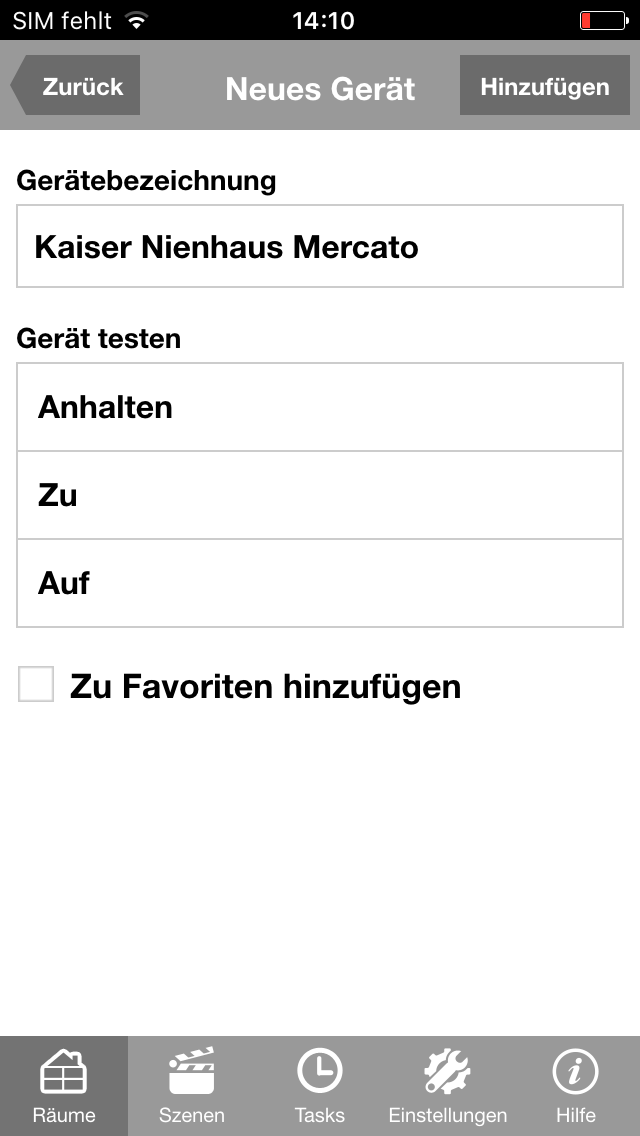Switch to the Einstellungen tab label
The width and height of the screenshot is (640, 1136).
(x=448, y=1115)
